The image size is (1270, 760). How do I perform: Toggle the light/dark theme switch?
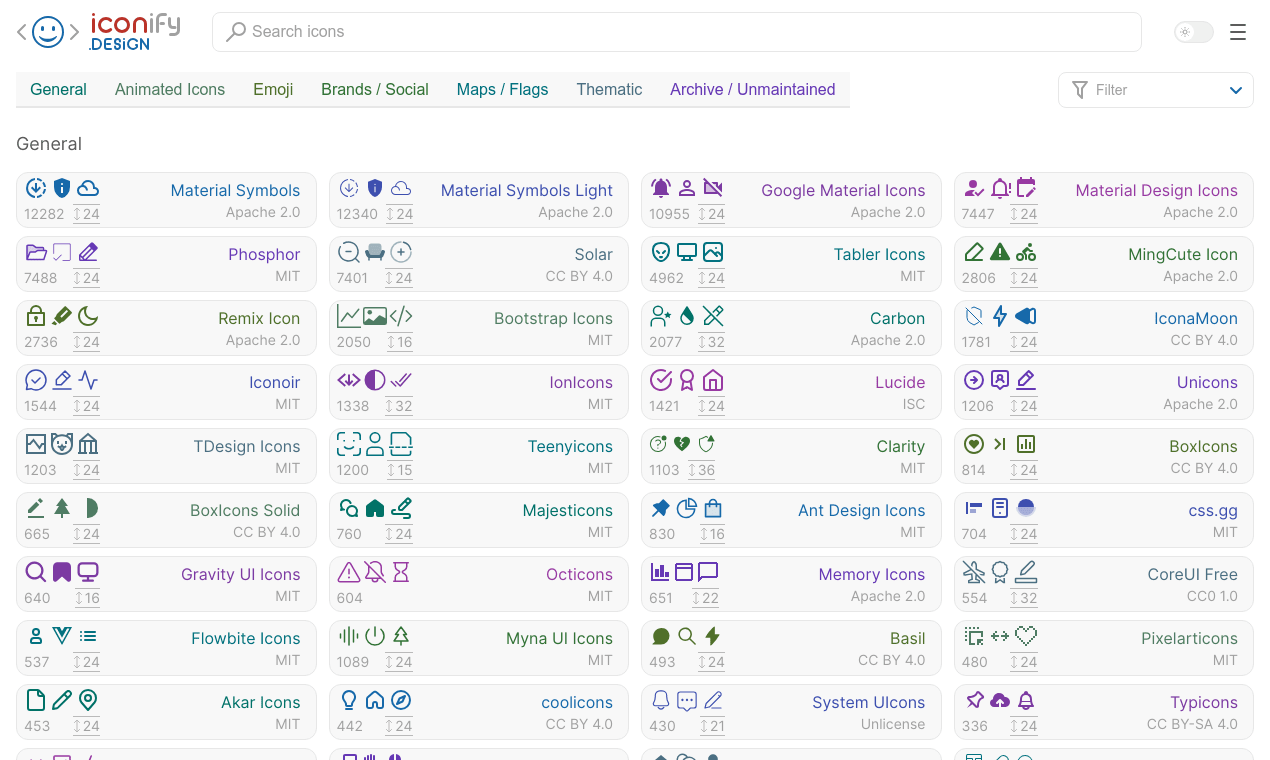pos(1193,32)
